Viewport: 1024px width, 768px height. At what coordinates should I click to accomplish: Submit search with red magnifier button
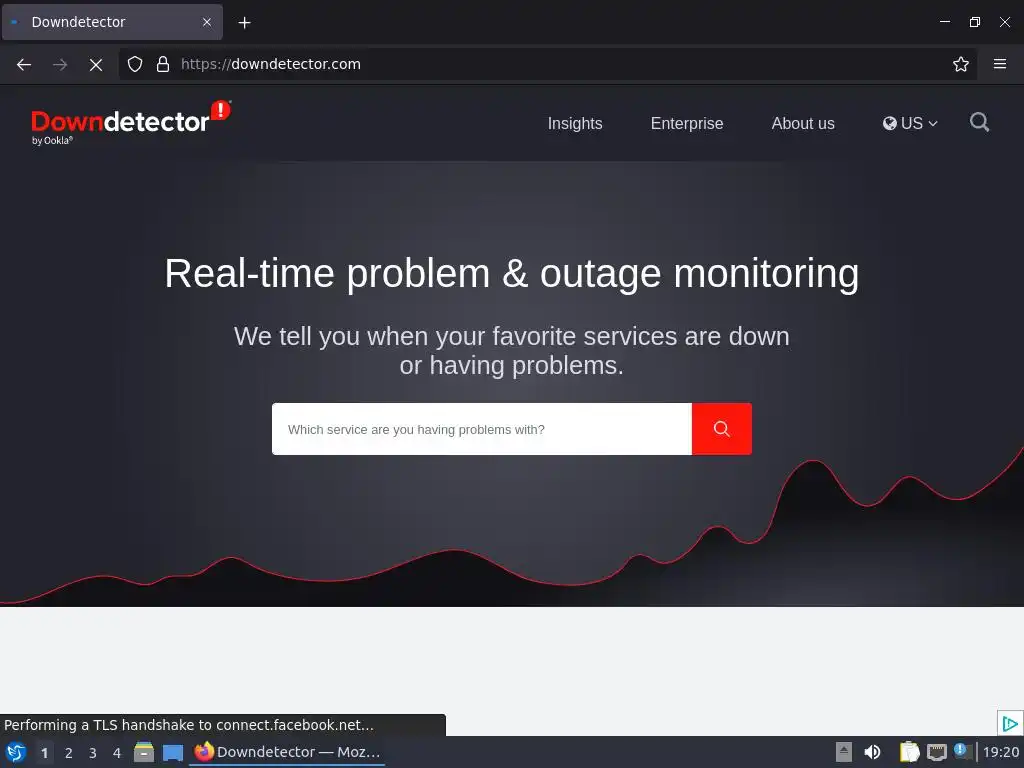click(x=722, y=429)
